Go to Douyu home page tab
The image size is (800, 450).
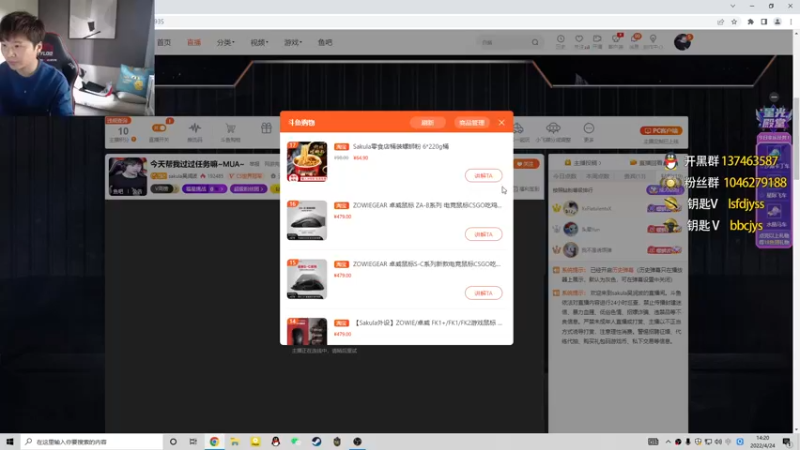[x=164, y=42]
